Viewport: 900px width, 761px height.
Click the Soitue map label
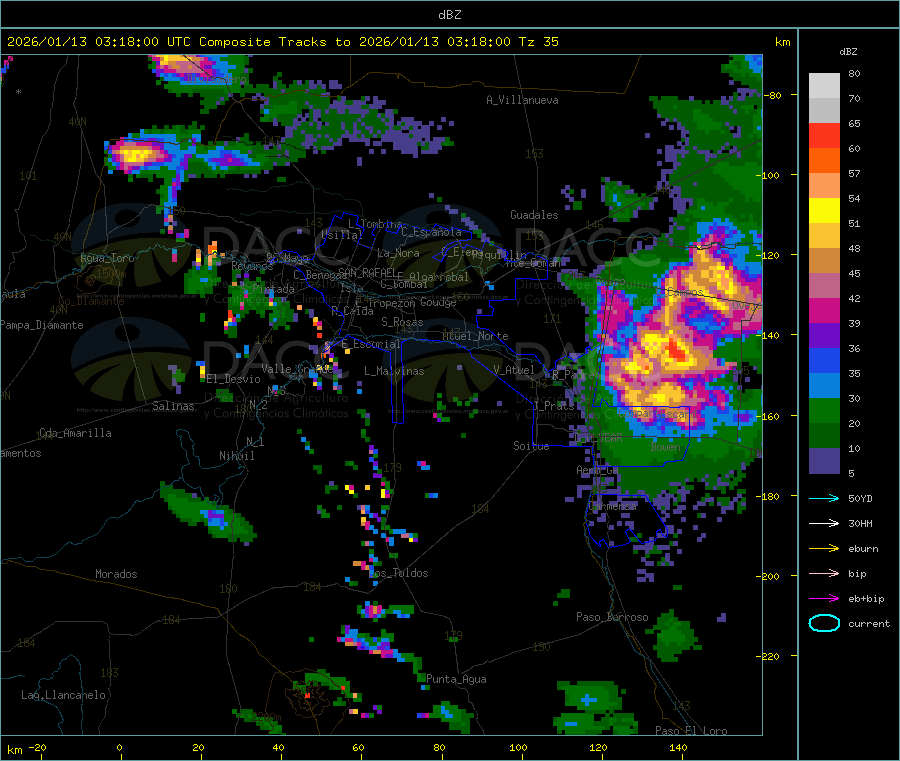point(531,446)
